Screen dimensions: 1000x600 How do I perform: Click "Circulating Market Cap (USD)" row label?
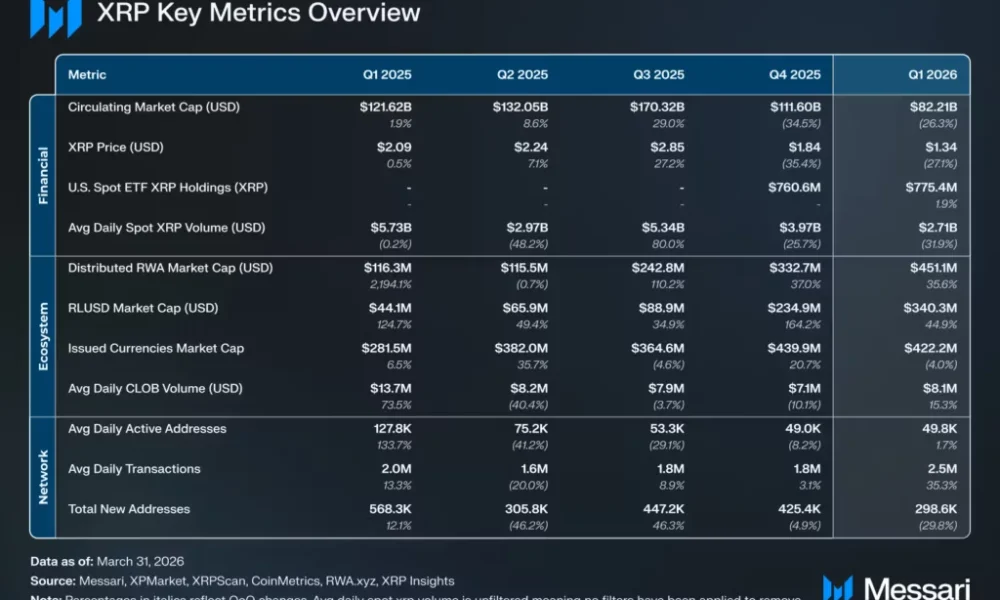click(x=154, y=107)
